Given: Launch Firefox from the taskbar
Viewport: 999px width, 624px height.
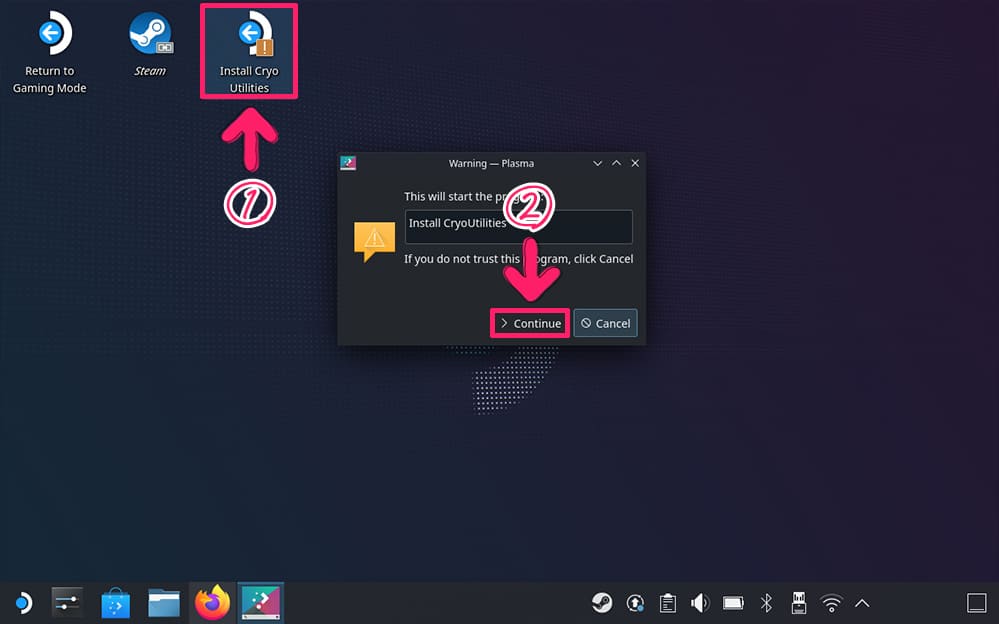Looking at the screenshot, I should pyautogui.click(x=212, y=602).
